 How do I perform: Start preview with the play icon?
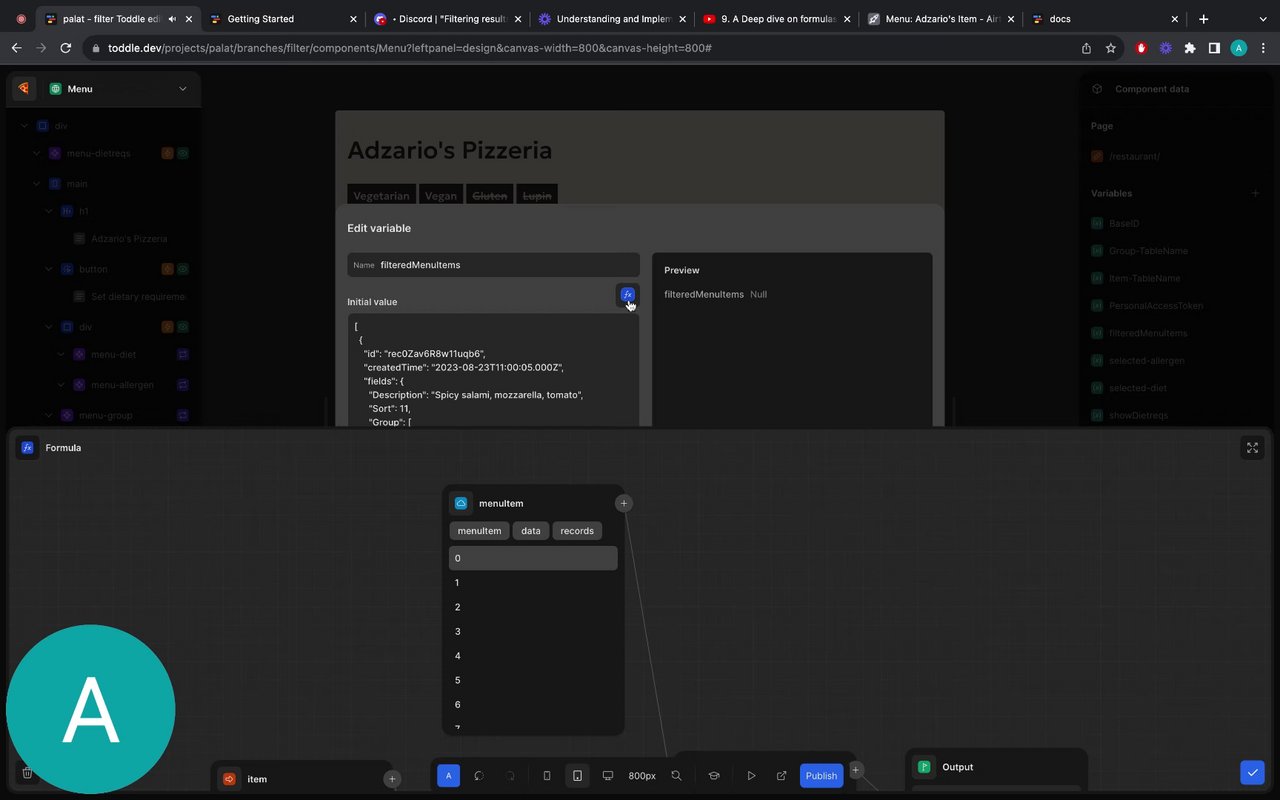(x=752, y=775)
